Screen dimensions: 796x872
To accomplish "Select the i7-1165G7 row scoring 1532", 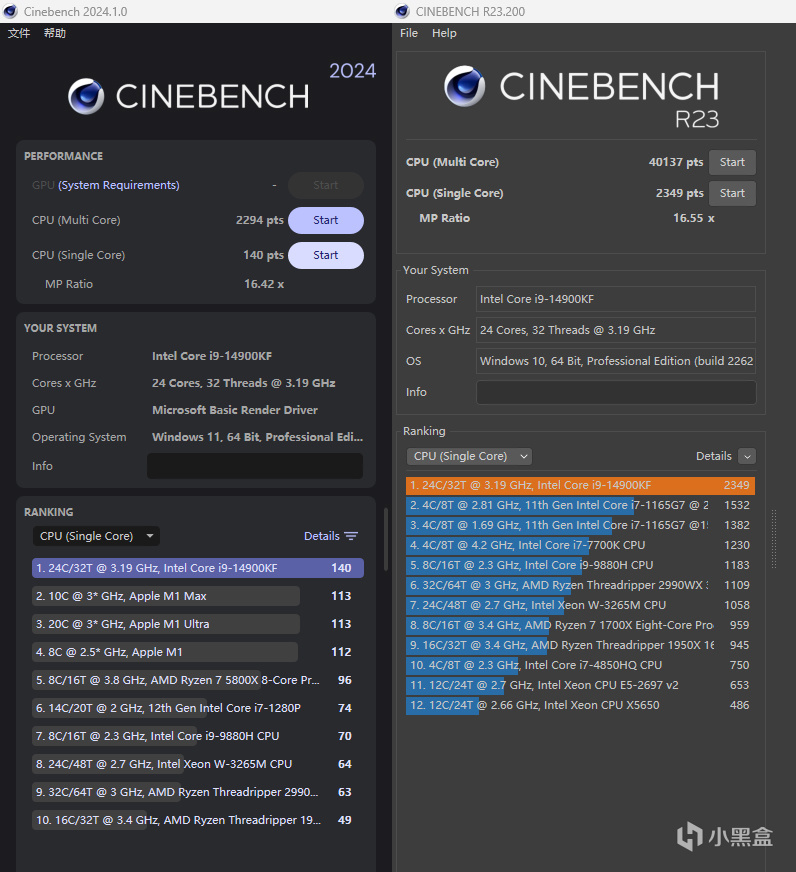I will (580, 506).
